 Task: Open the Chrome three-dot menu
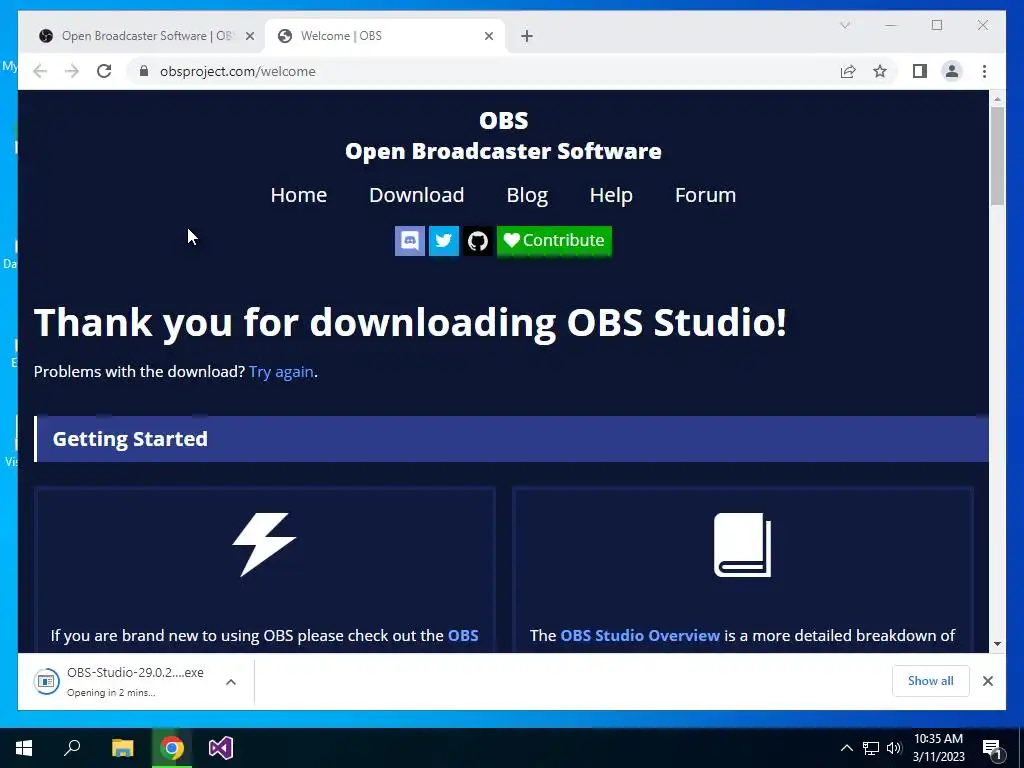[984, 71]
